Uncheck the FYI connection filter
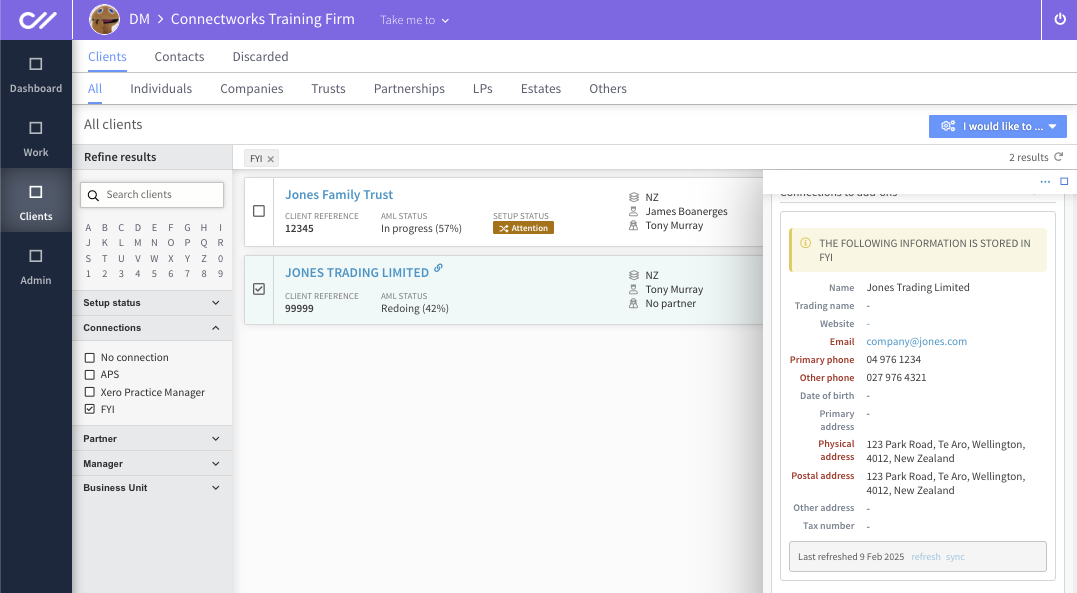Image resolution: width=1077 pixels, height=593 pixels. [89, 409]
